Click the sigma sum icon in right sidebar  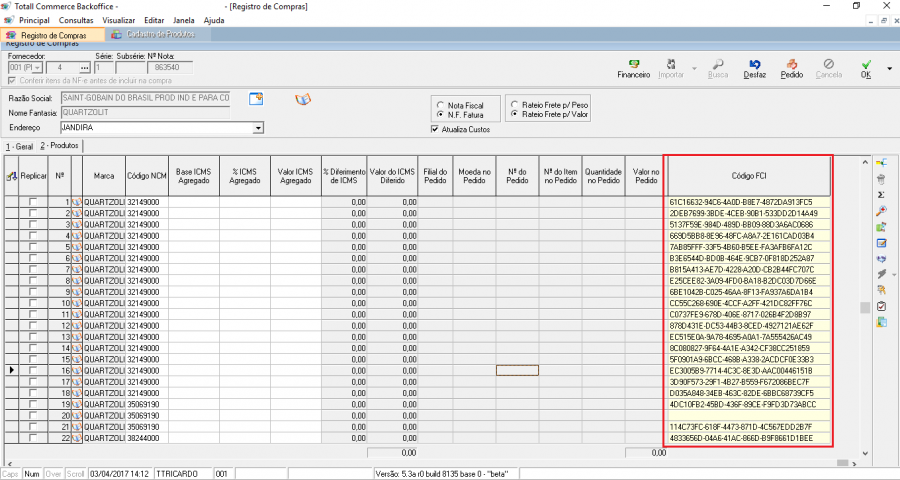[x=881, y=194]
